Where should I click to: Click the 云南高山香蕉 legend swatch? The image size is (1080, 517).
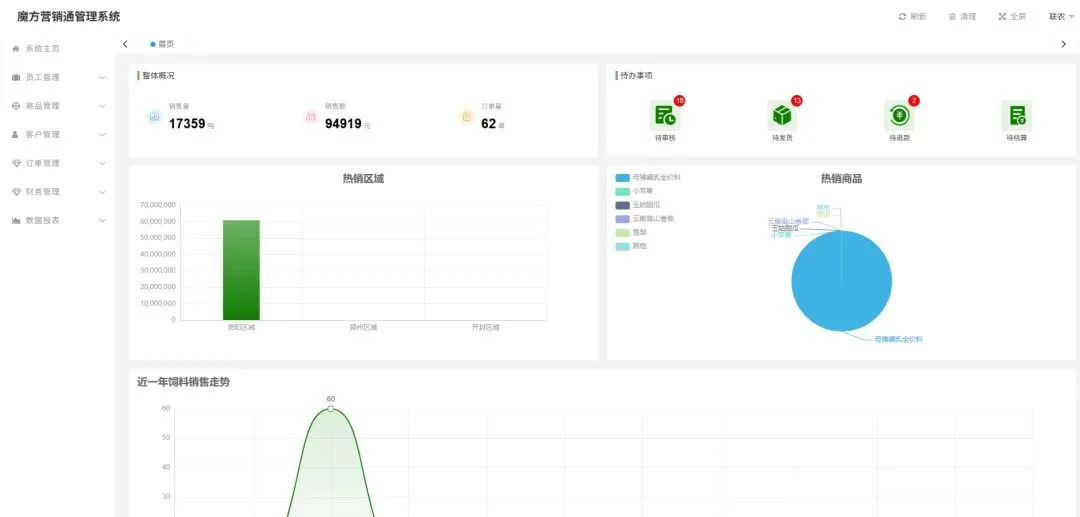pyautogui.click(x=623, y=219)
